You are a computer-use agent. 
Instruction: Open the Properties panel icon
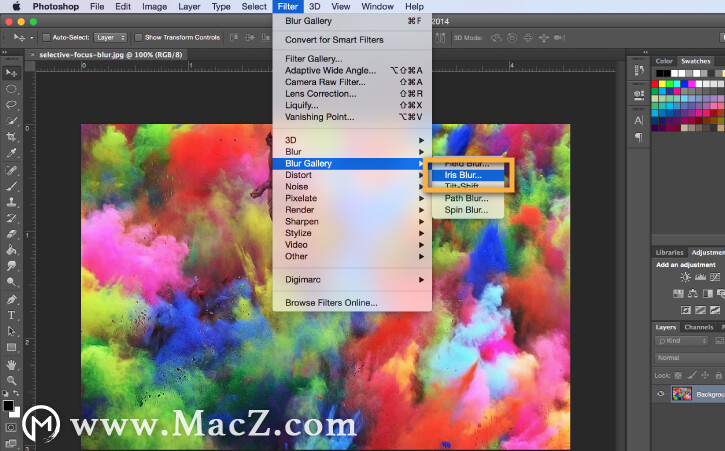click(x=639, y=95)
